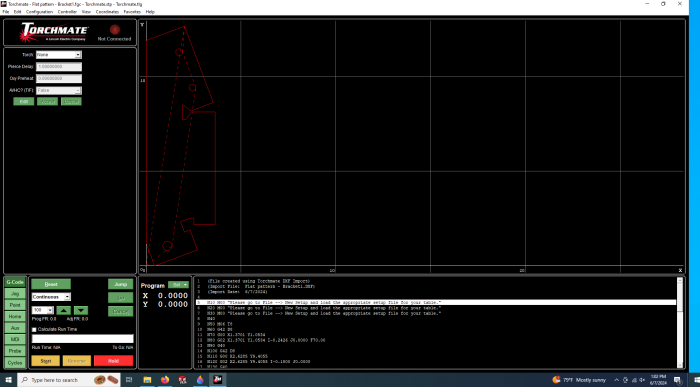Open the Edit menu
This screenshot has height=387, width=700.
pos(17,12)
